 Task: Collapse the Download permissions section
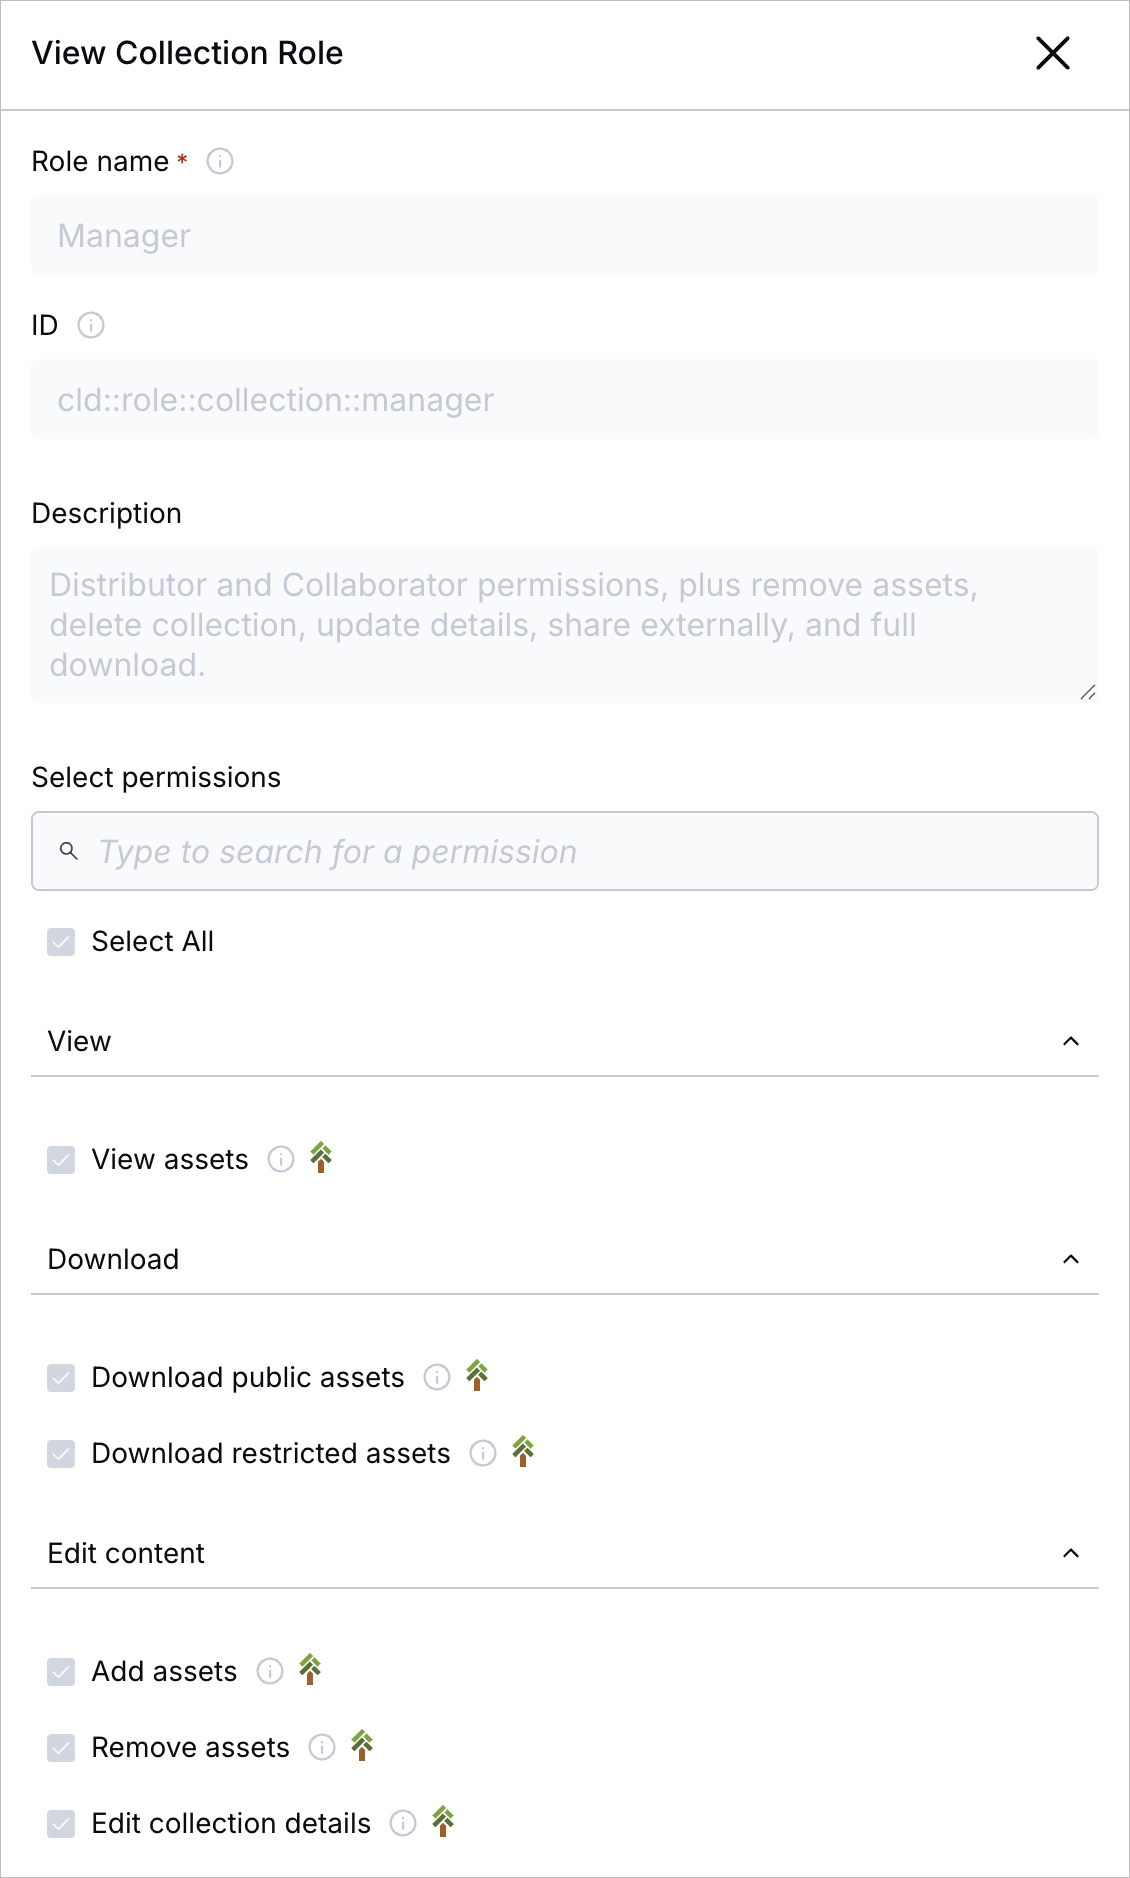point(1070,1260)
